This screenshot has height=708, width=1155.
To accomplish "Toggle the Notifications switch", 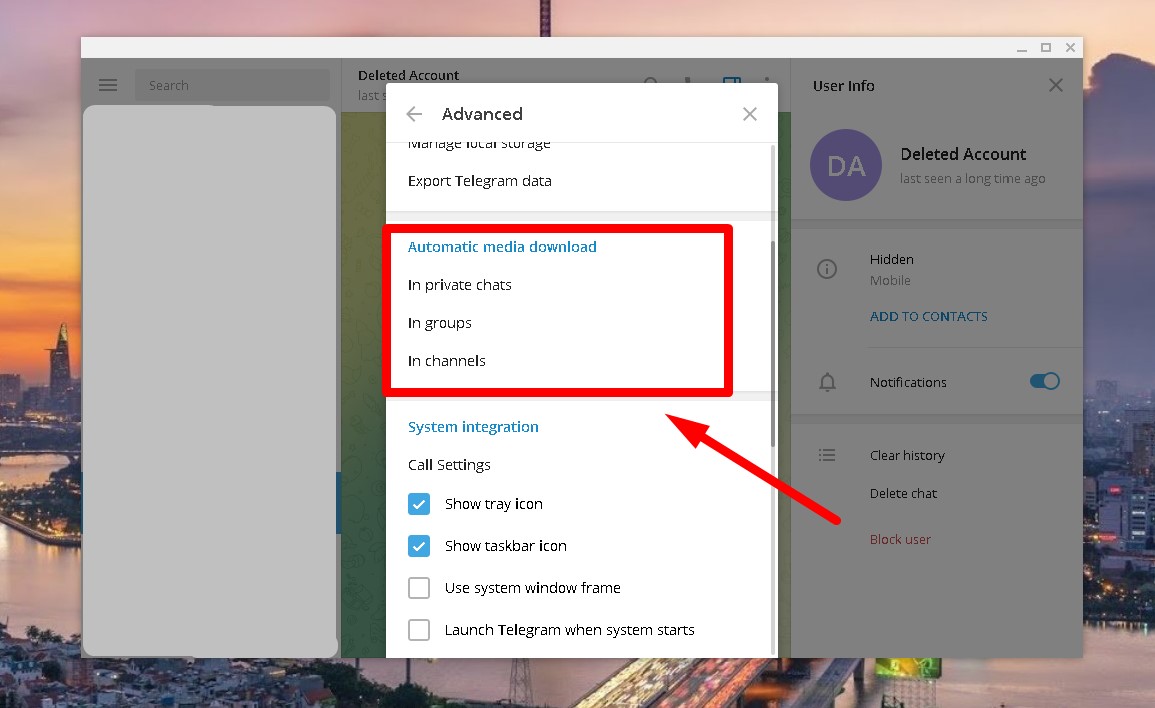I will 1045,381.
